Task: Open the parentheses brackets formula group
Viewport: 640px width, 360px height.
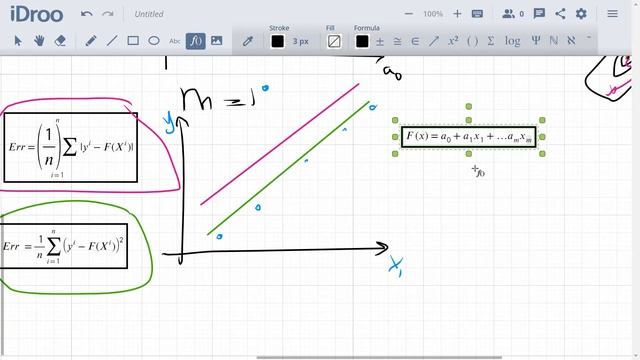Action: tap(472, 41)
